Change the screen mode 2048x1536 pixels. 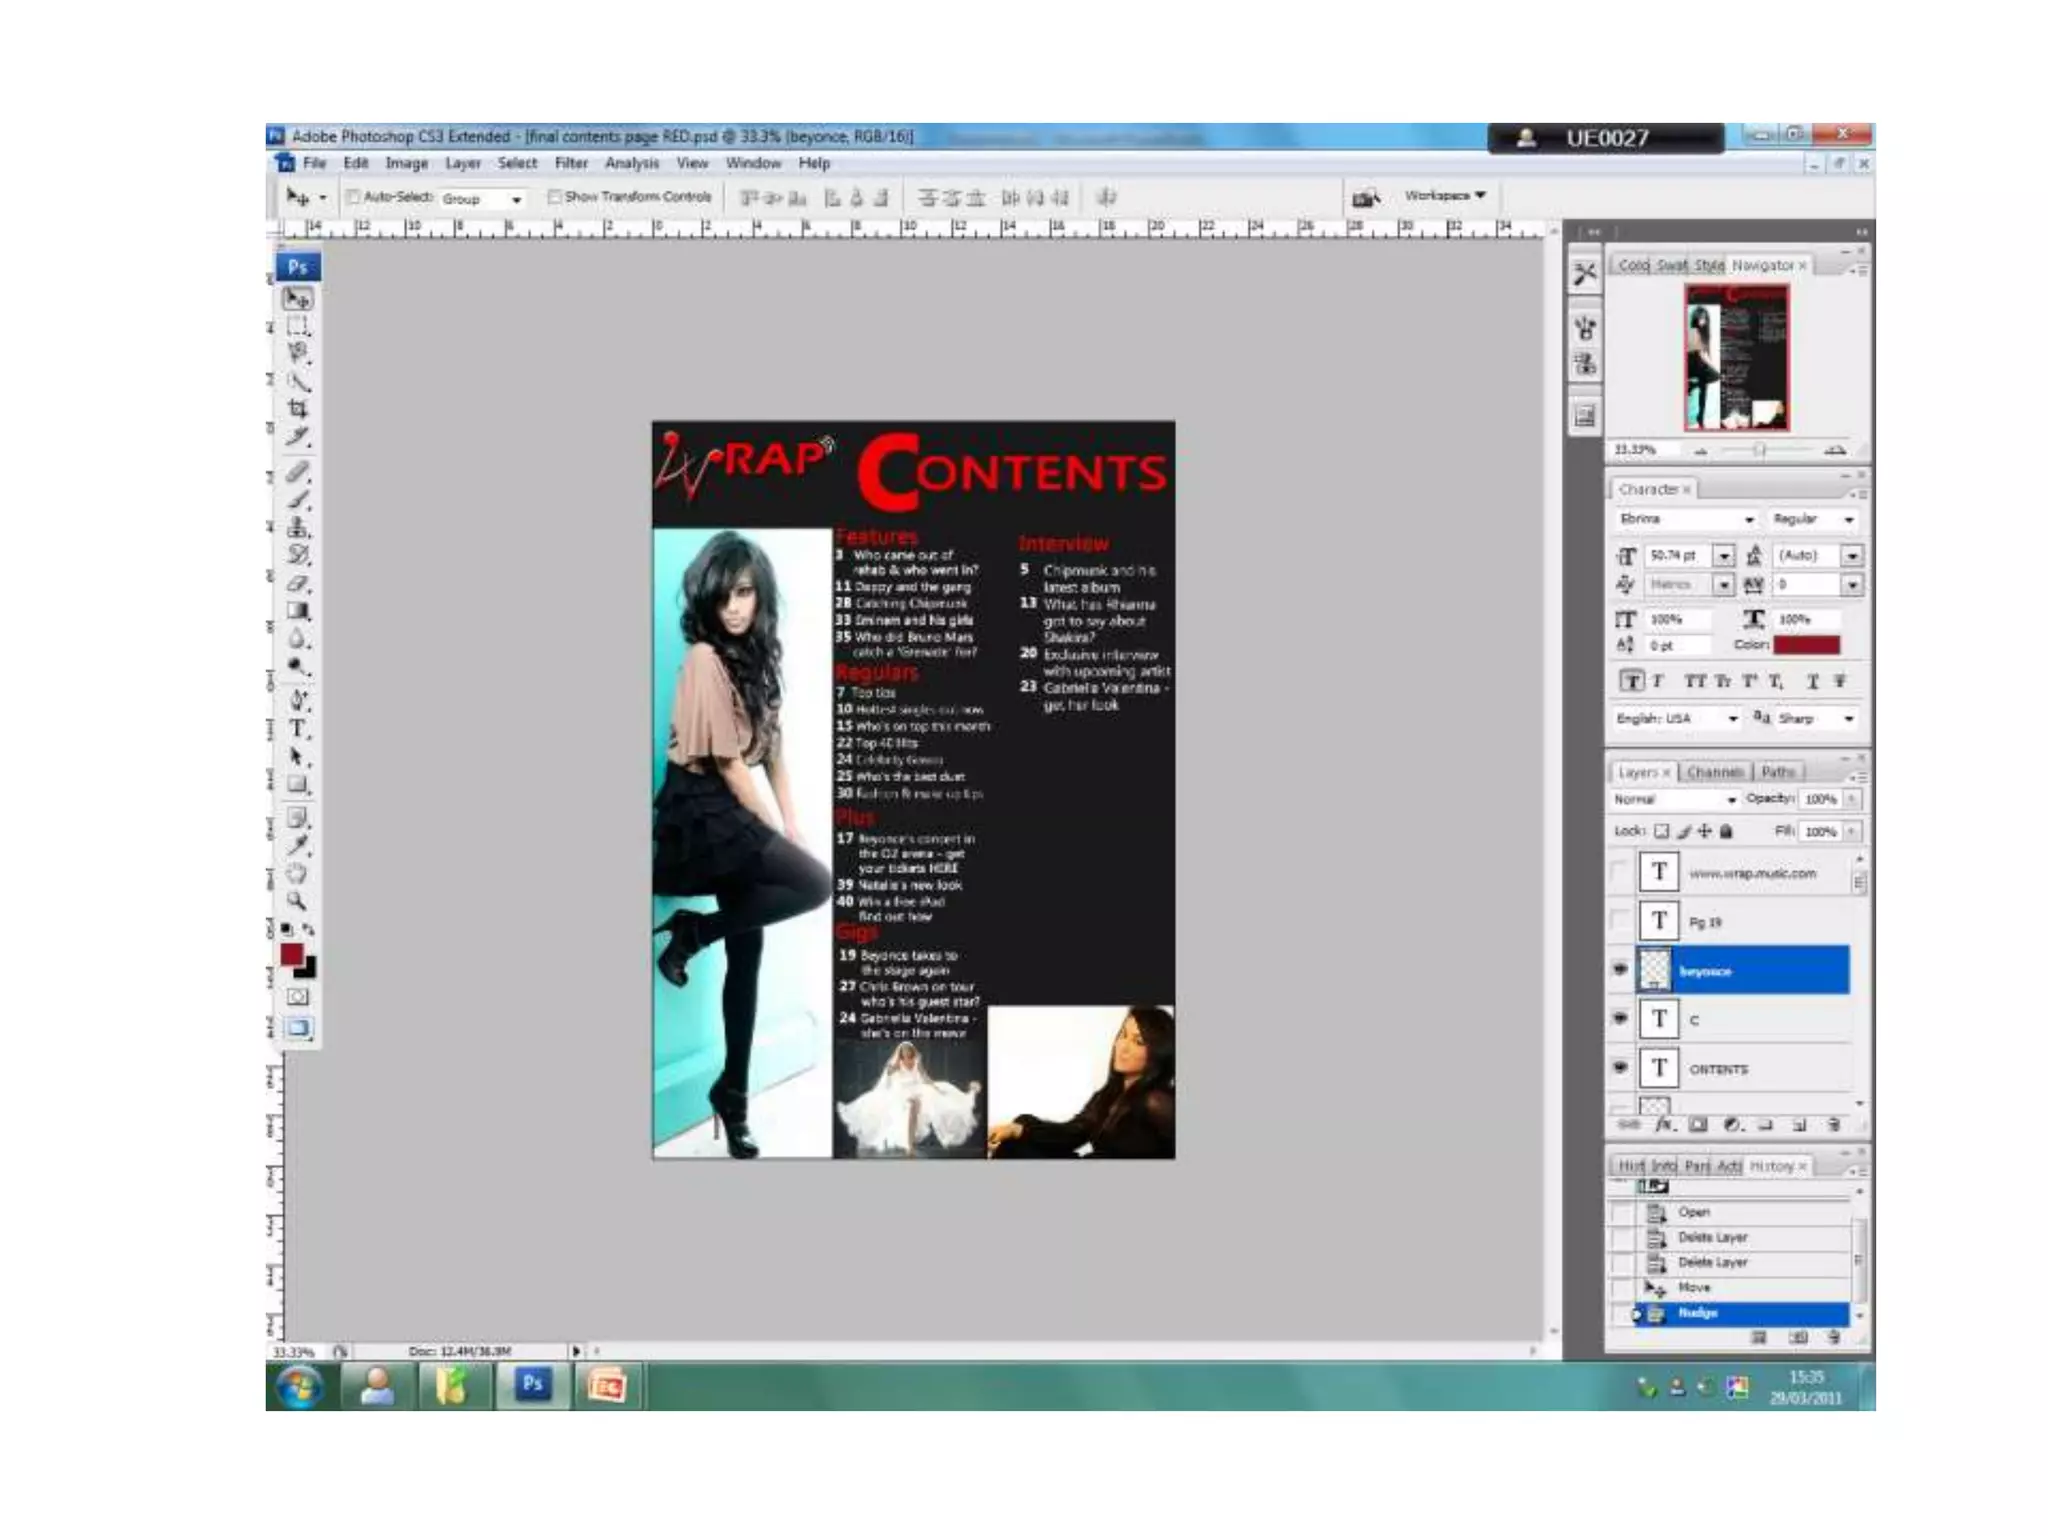(298, 1029)
